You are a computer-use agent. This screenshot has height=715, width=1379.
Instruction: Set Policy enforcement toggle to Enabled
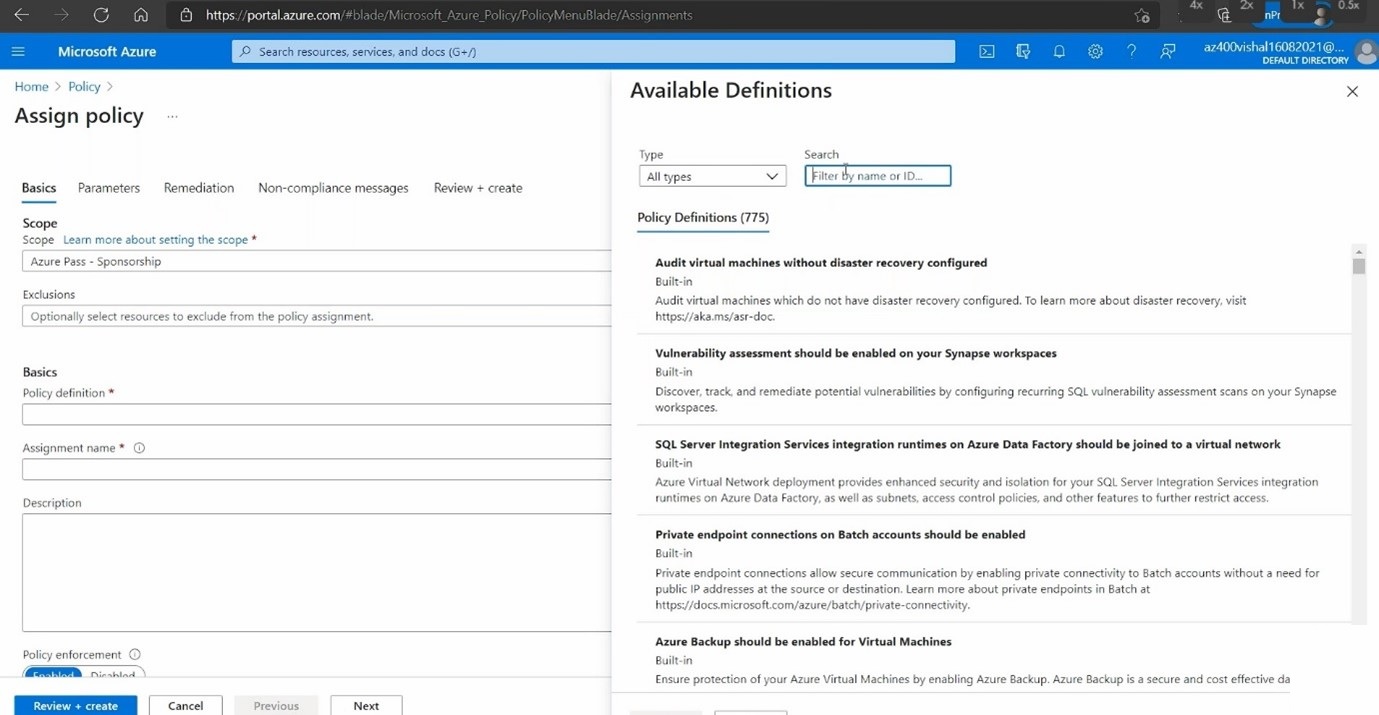pos(53,675)
